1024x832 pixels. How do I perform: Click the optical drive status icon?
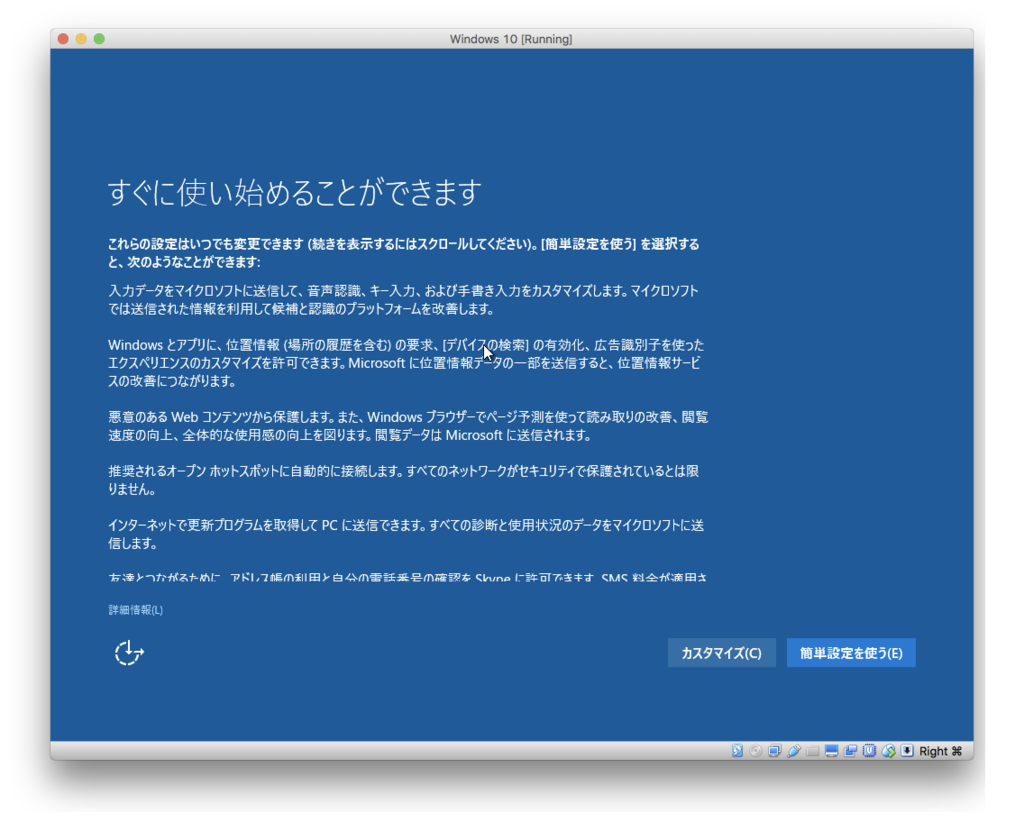755,750
